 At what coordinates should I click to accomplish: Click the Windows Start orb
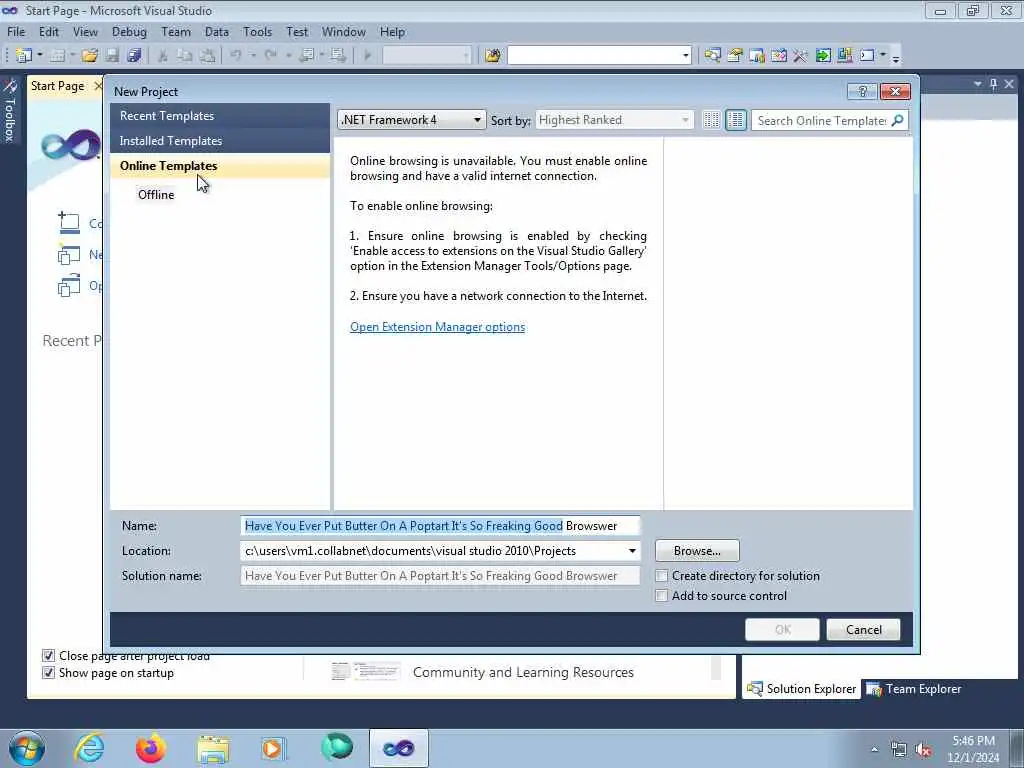coord(27,748)
